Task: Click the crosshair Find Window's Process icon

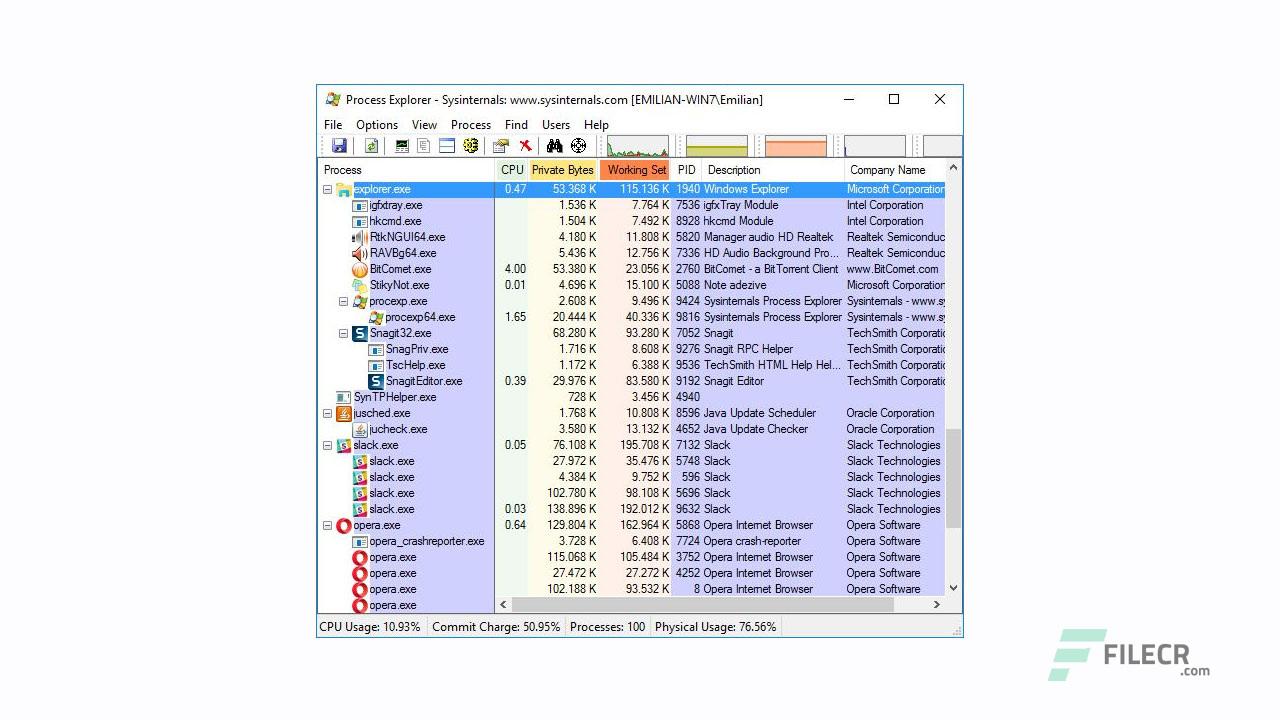Action: pos(578,146)
